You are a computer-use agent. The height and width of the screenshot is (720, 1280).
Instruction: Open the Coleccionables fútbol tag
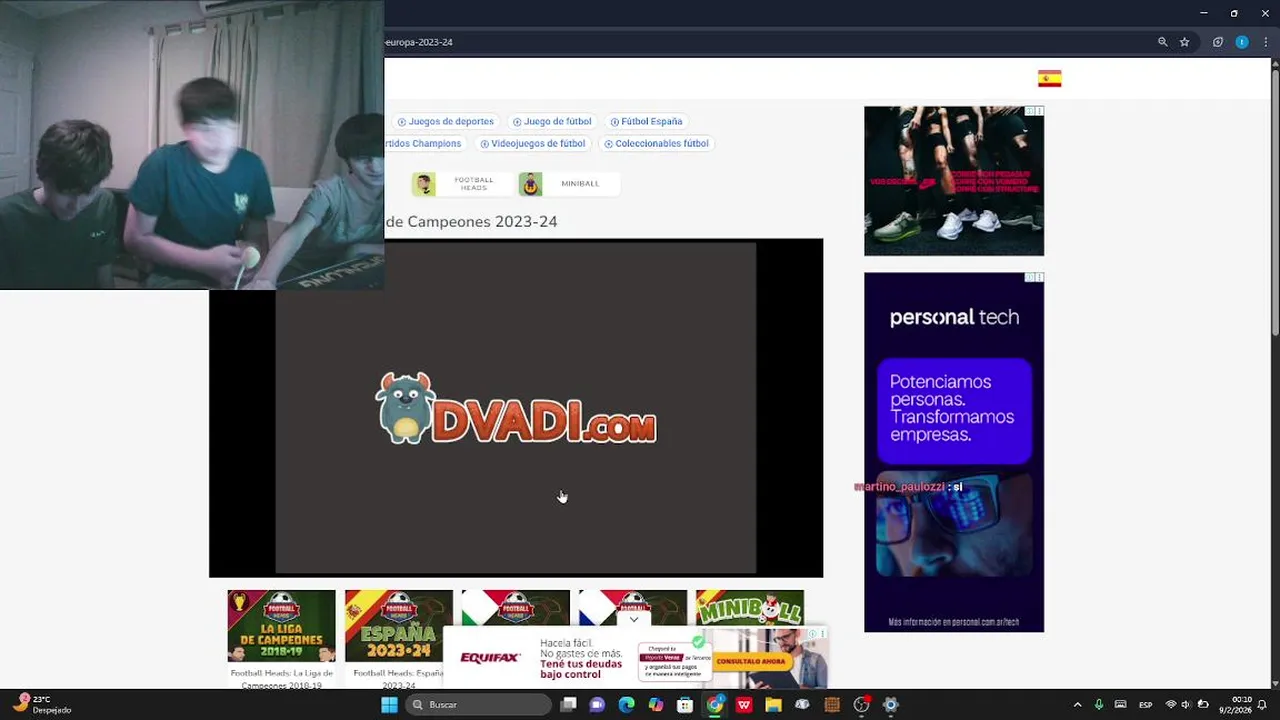[656, 143]
